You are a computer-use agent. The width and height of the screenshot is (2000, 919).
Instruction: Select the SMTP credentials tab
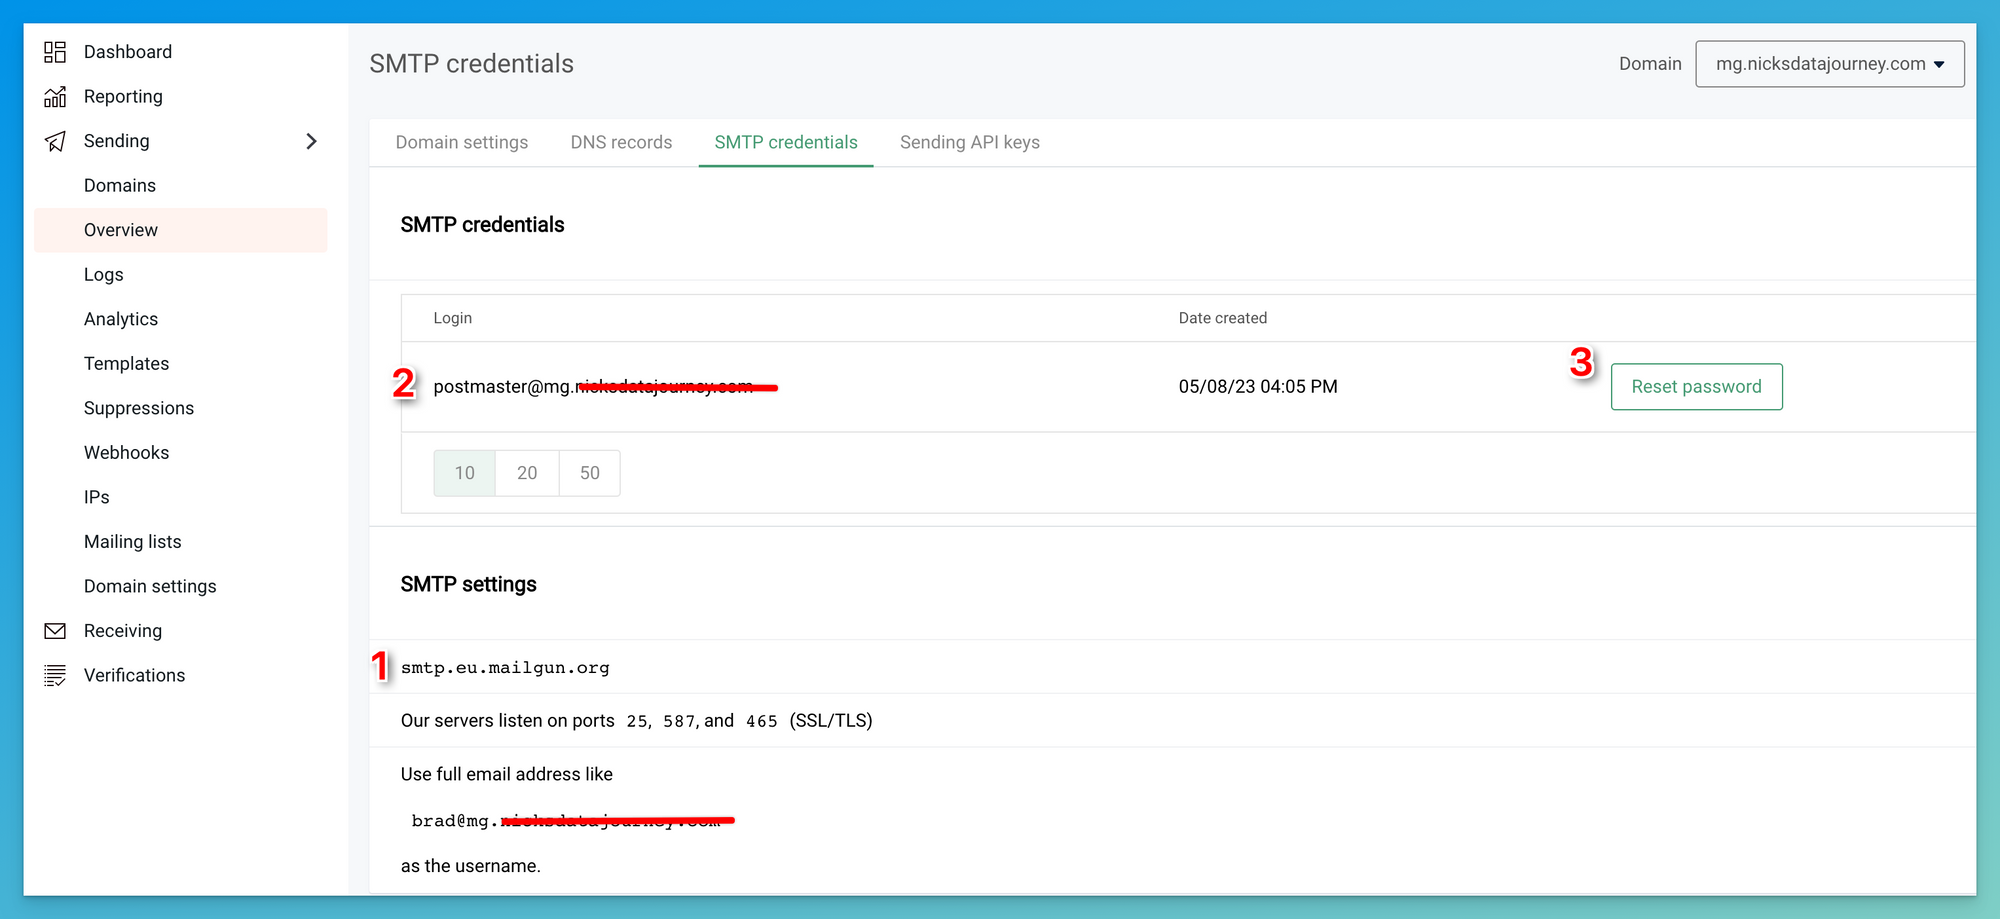coord(786,142)
